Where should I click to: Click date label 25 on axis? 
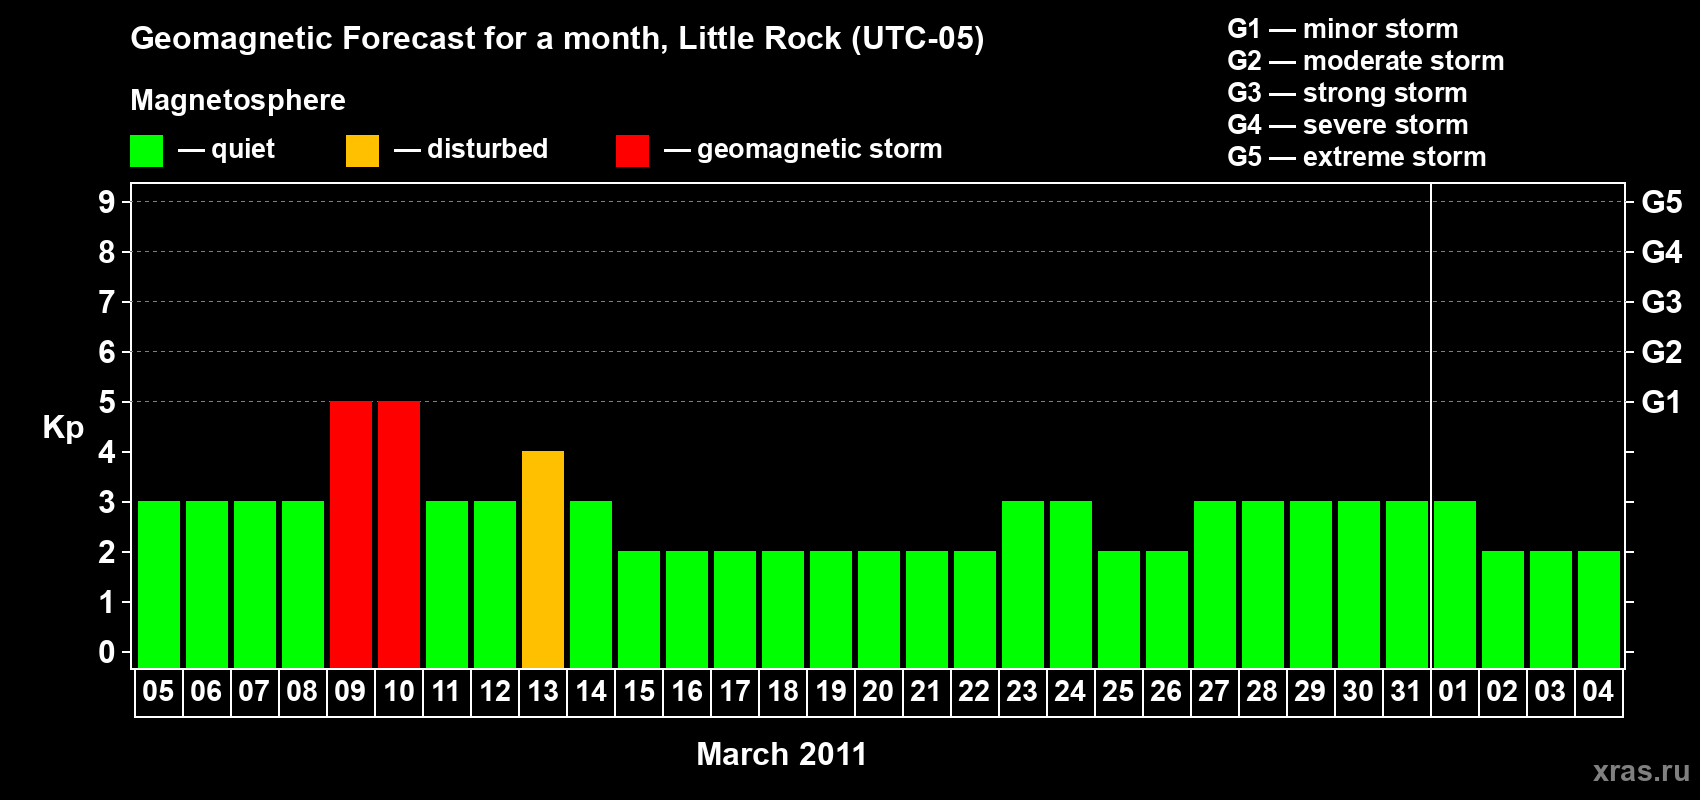[x=1118, y=691]
